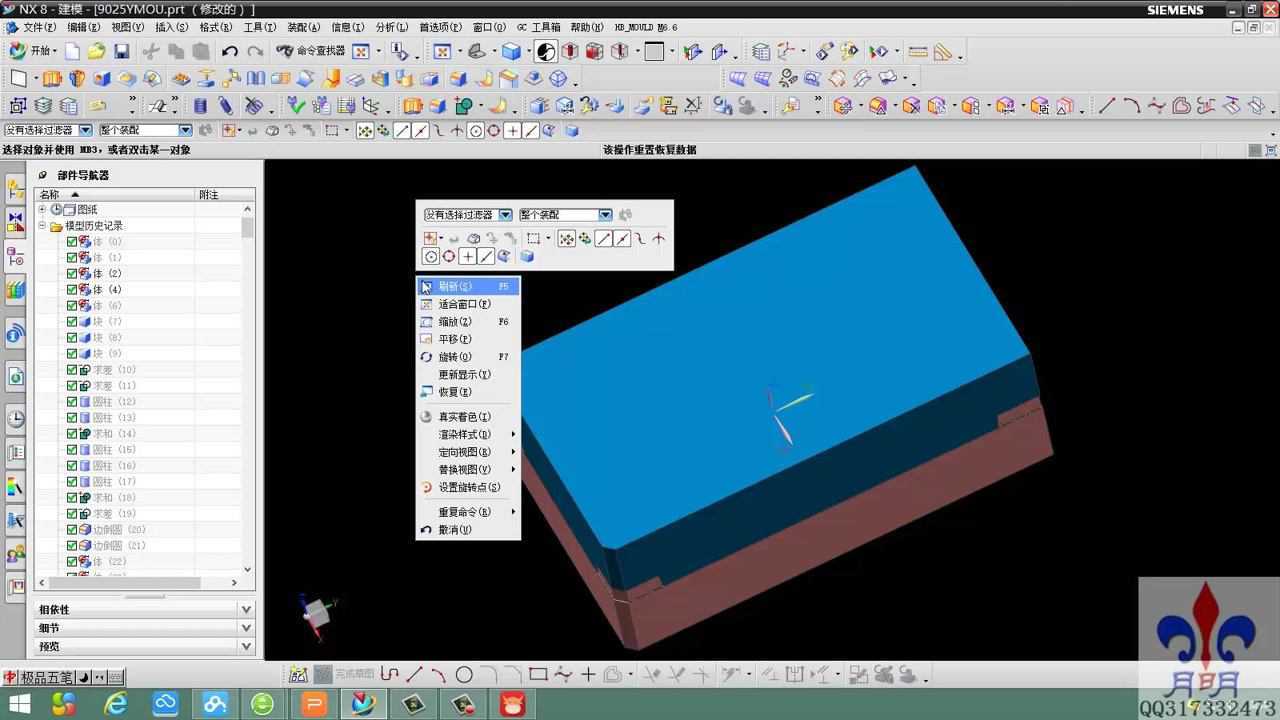This screenshot has height=720, width=1280.
Task: Click the 名称 column header in navigator
Action: [x=50, y=194]
